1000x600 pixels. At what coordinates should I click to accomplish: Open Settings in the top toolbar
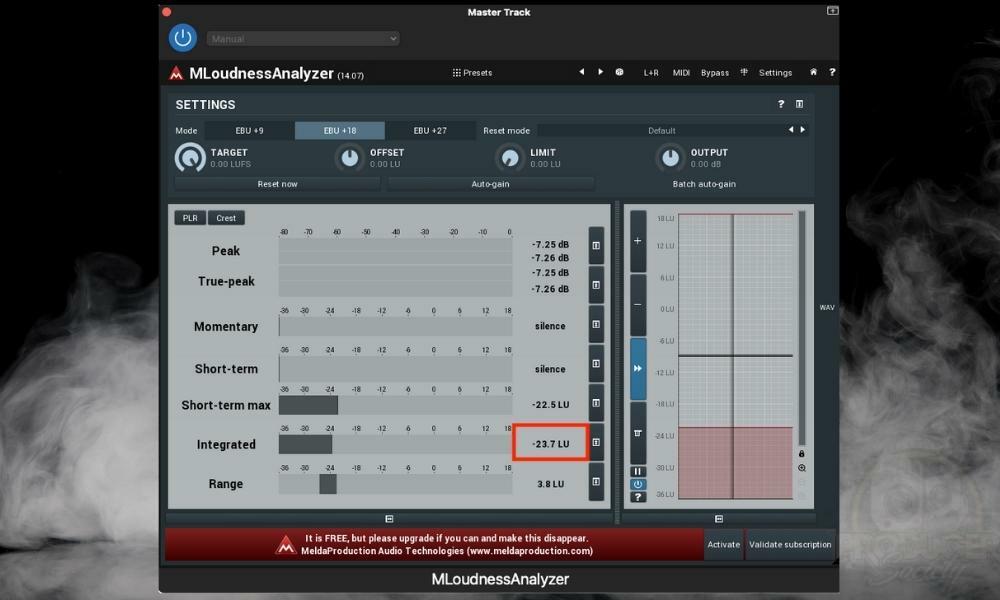click(x=776, y=73)
